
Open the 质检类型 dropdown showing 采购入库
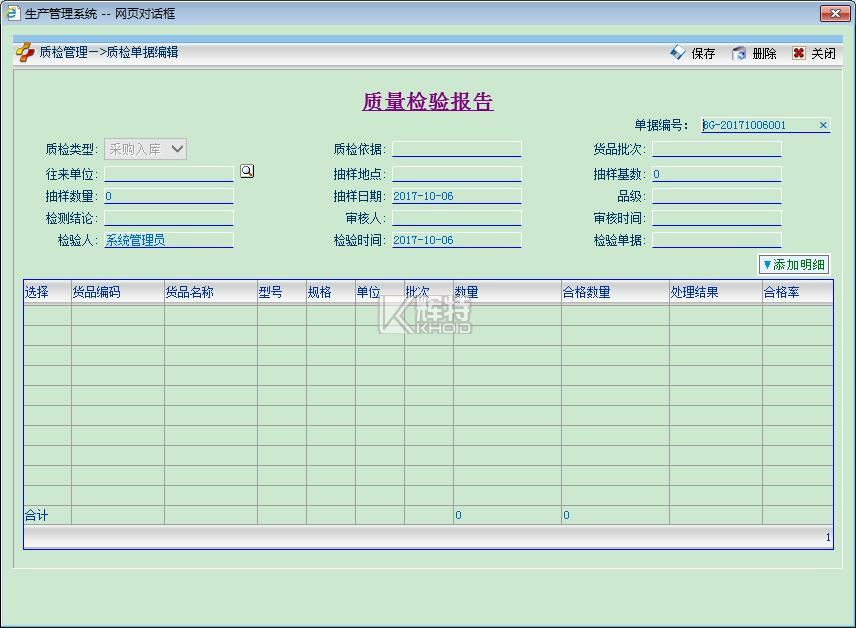146,149
